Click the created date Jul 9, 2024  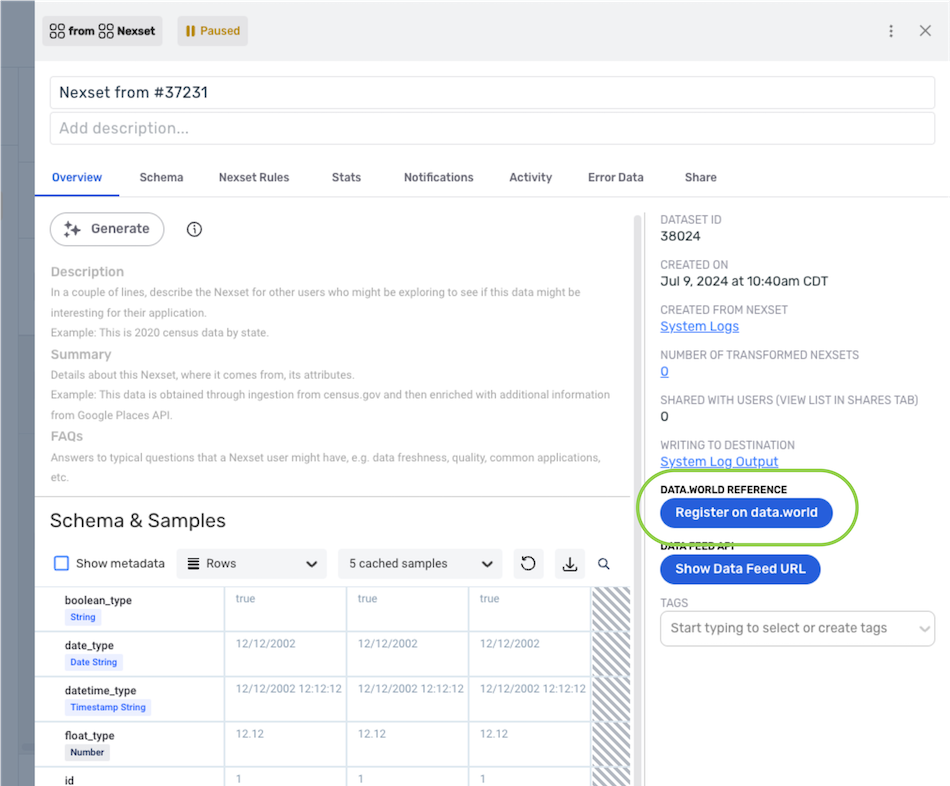pyautogui.click(x=744, y=281)
